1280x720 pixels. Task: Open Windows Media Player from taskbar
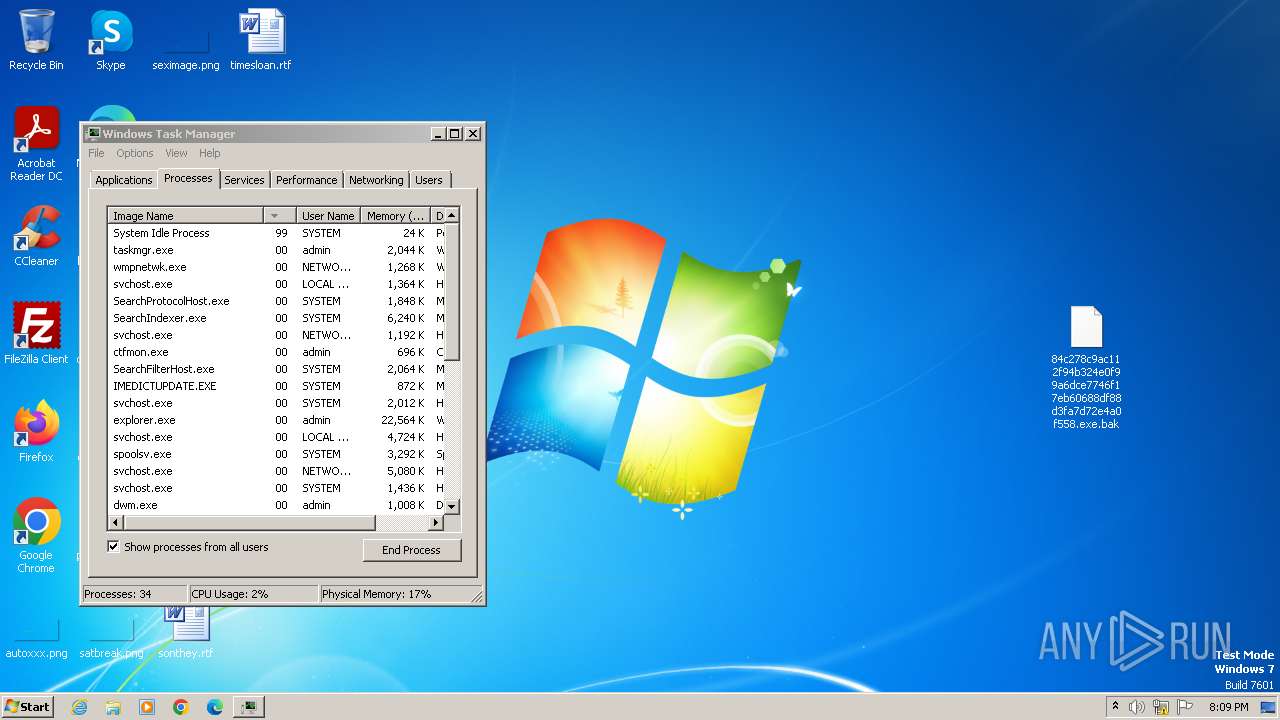[147, 707]
